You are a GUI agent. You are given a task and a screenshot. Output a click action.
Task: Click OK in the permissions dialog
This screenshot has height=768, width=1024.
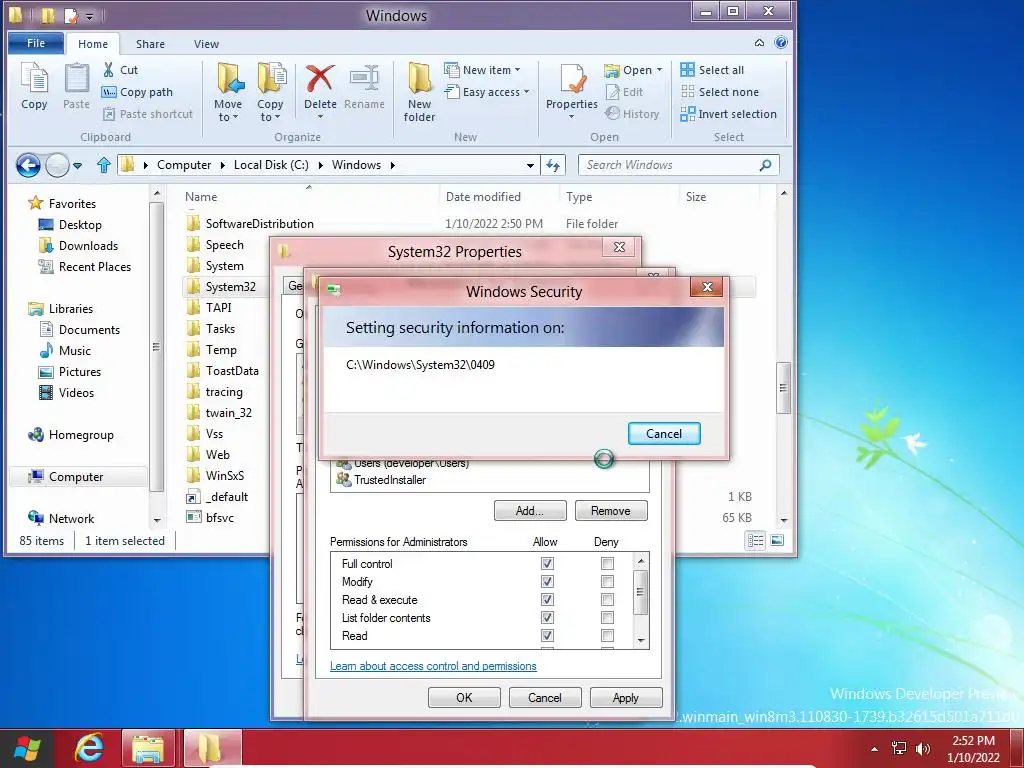click(x=464, y=697)
